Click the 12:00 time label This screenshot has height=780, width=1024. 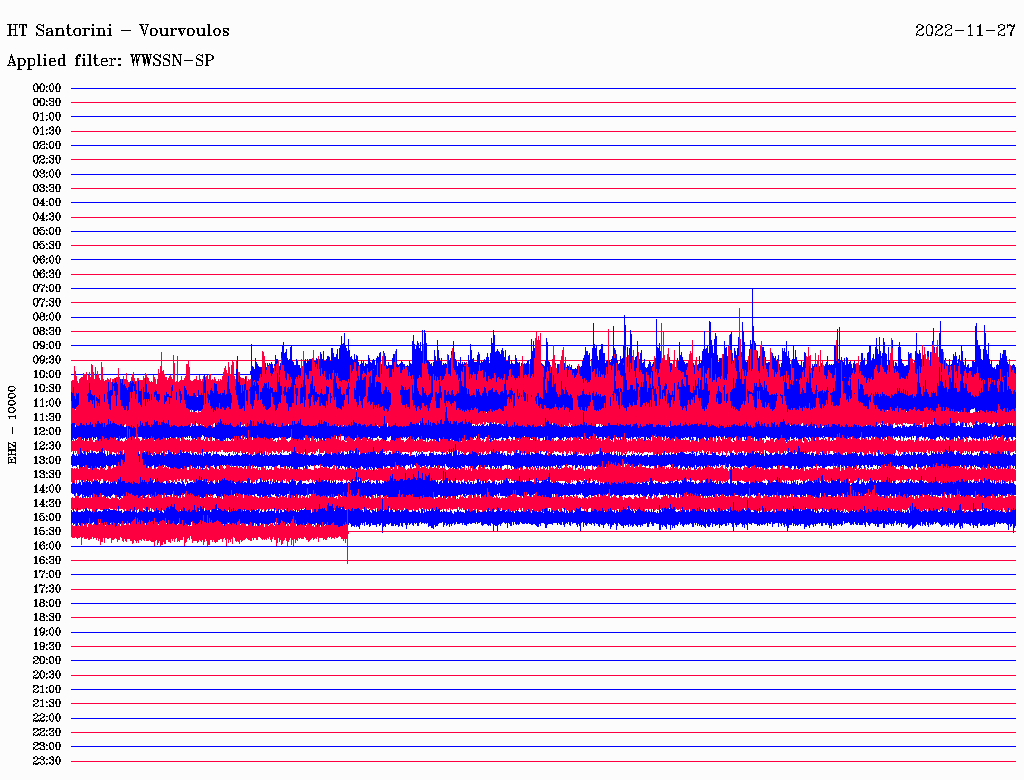pyautogui.click(x=47, y=431)
